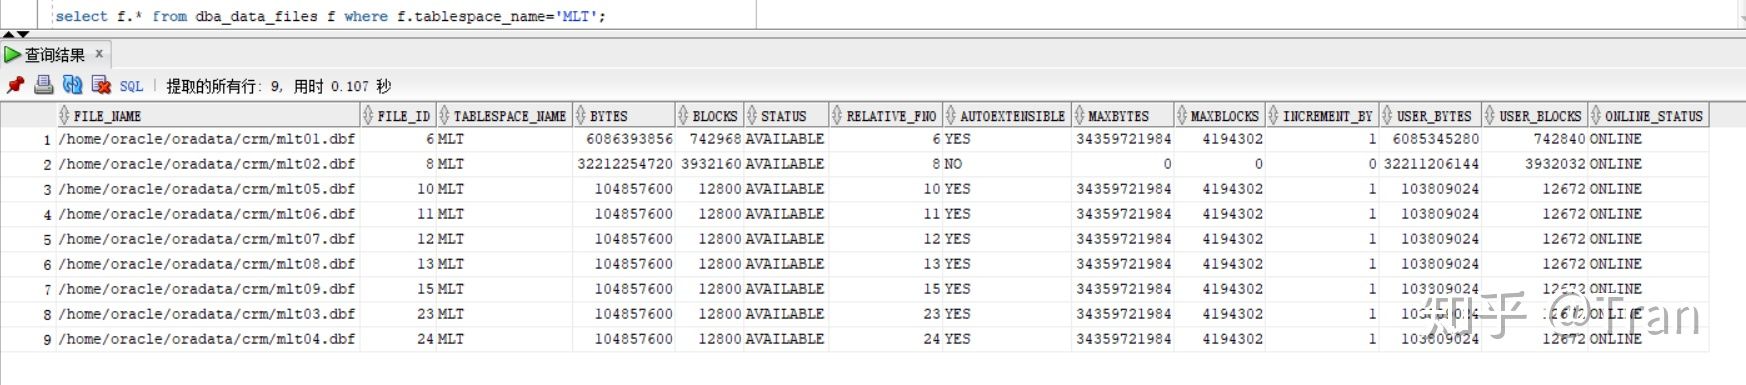Show the SQL statement via SQL link

(131, 87)
